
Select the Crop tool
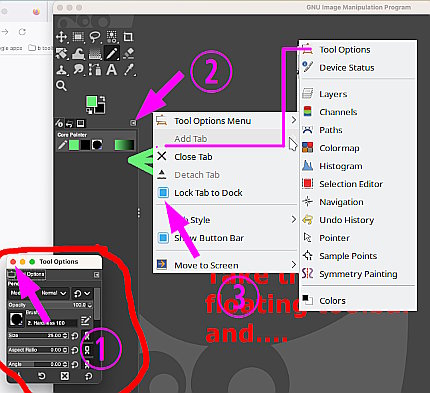click(128, 37)
